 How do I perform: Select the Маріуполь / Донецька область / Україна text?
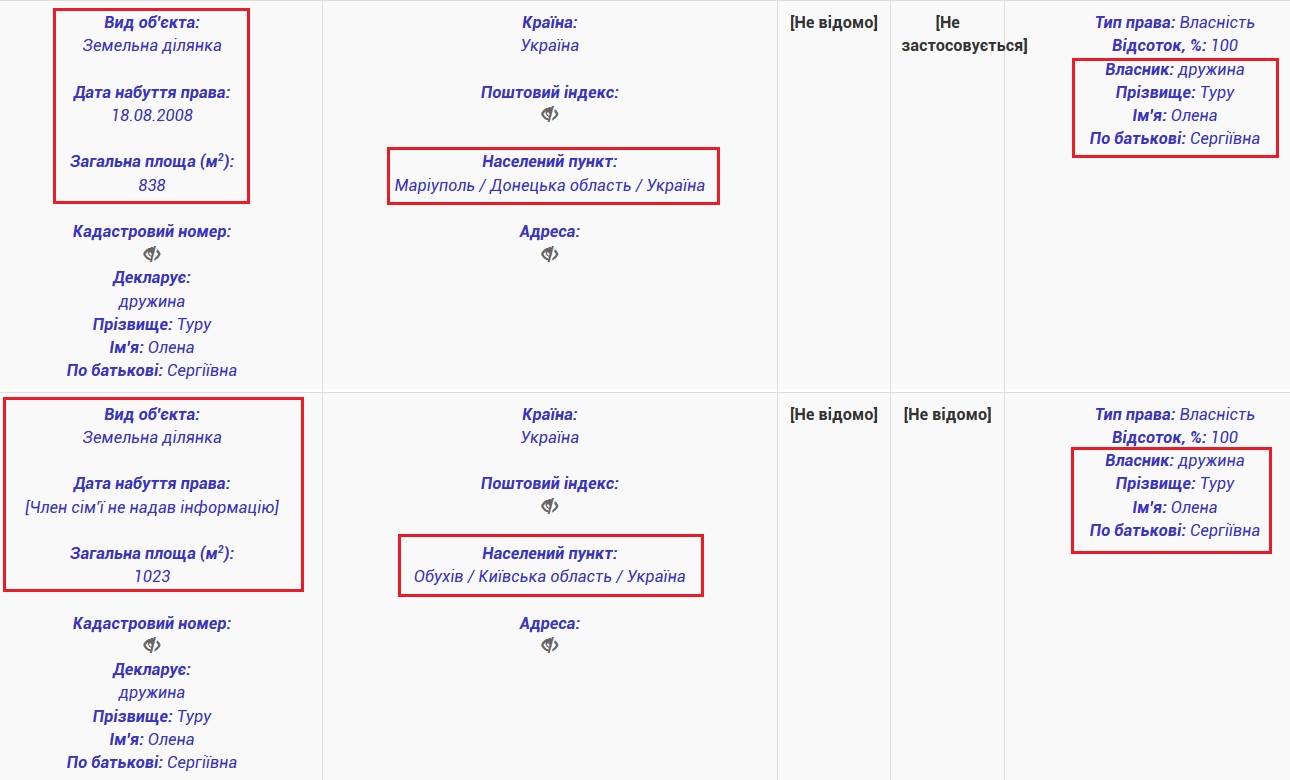click(550, 185)
